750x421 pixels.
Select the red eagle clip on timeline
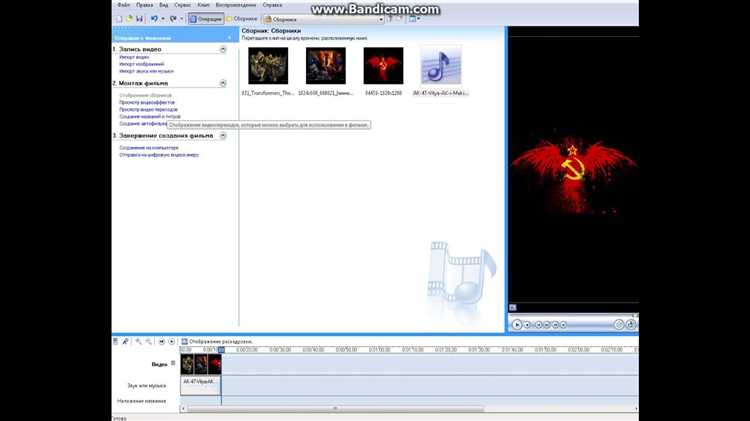215,365
